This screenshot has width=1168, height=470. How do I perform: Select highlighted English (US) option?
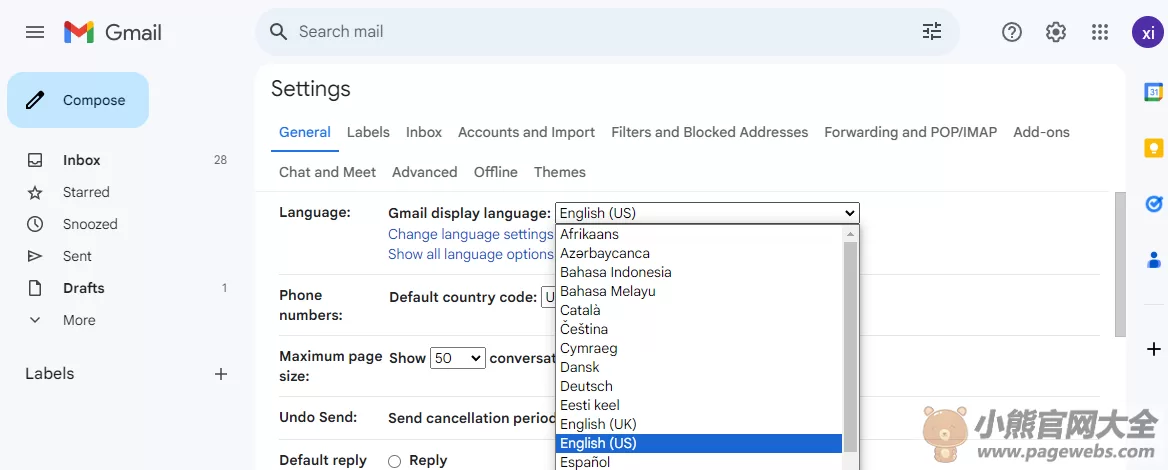click(x=699, y=443)
